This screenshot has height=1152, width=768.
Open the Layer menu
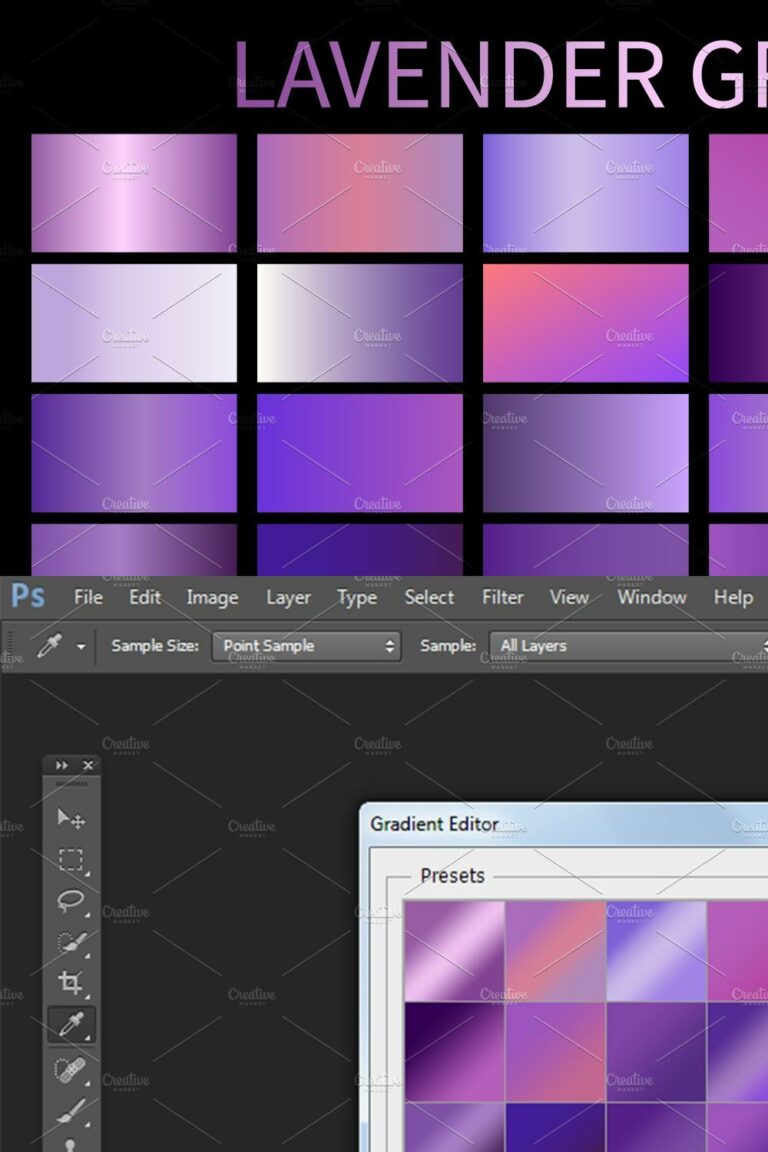(x=288, y=597)
